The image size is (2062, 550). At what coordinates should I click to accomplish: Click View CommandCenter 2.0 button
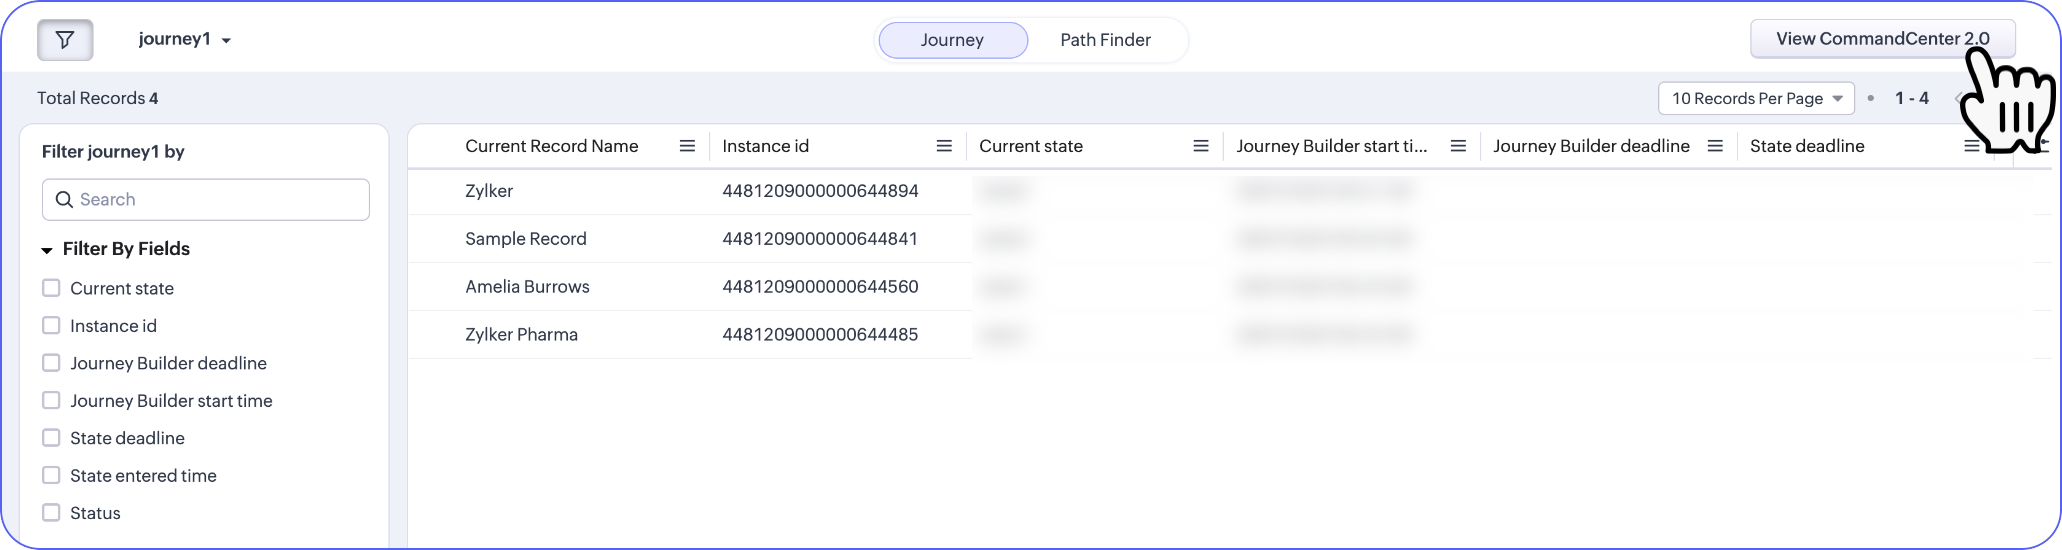[1882, 39]
